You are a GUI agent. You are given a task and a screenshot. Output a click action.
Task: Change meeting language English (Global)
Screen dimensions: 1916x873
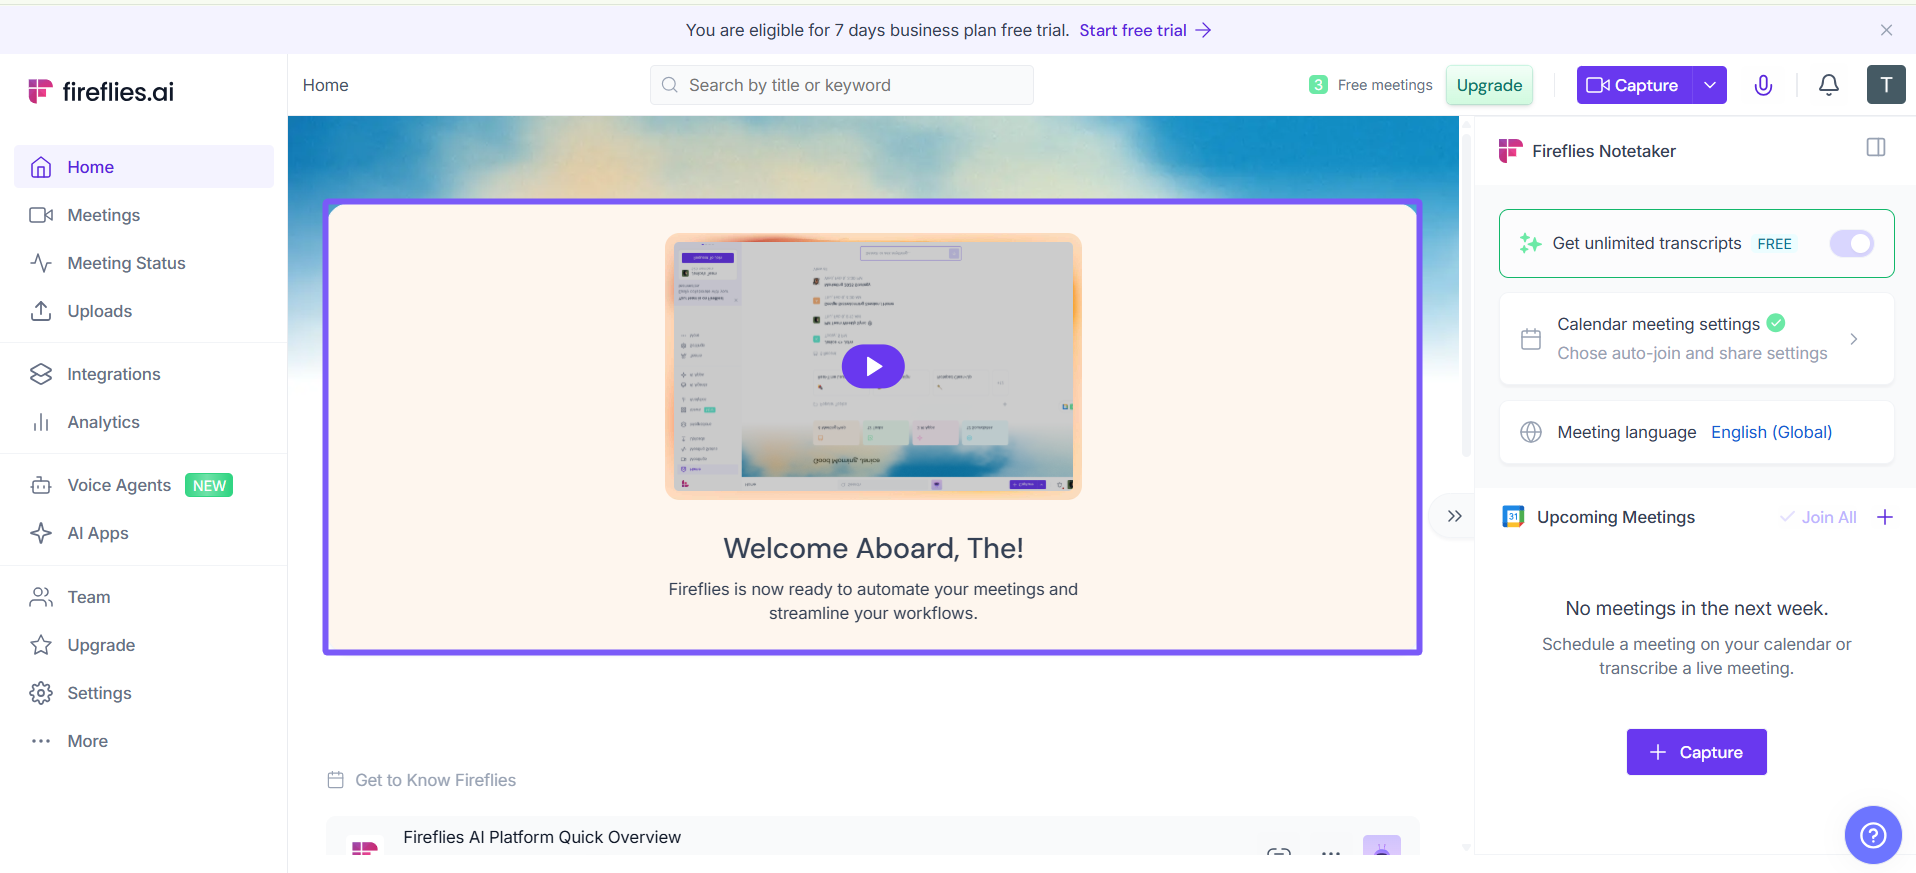1771,432
